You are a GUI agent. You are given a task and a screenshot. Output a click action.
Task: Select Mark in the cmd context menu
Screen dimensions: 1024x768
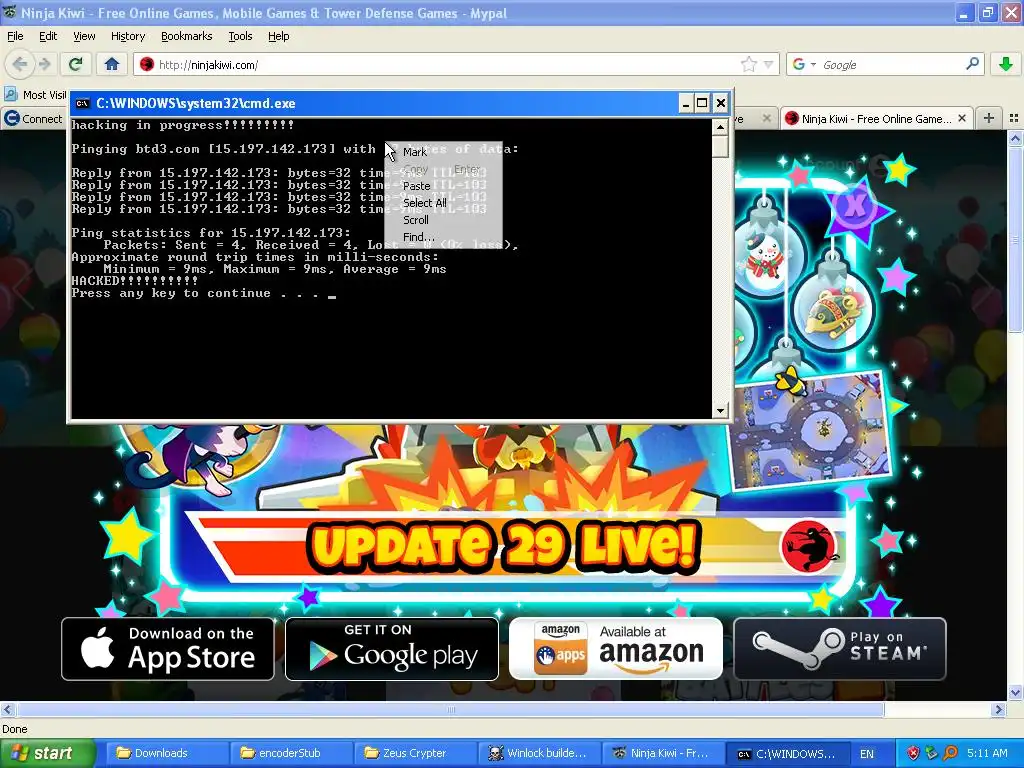pos(444,152)
